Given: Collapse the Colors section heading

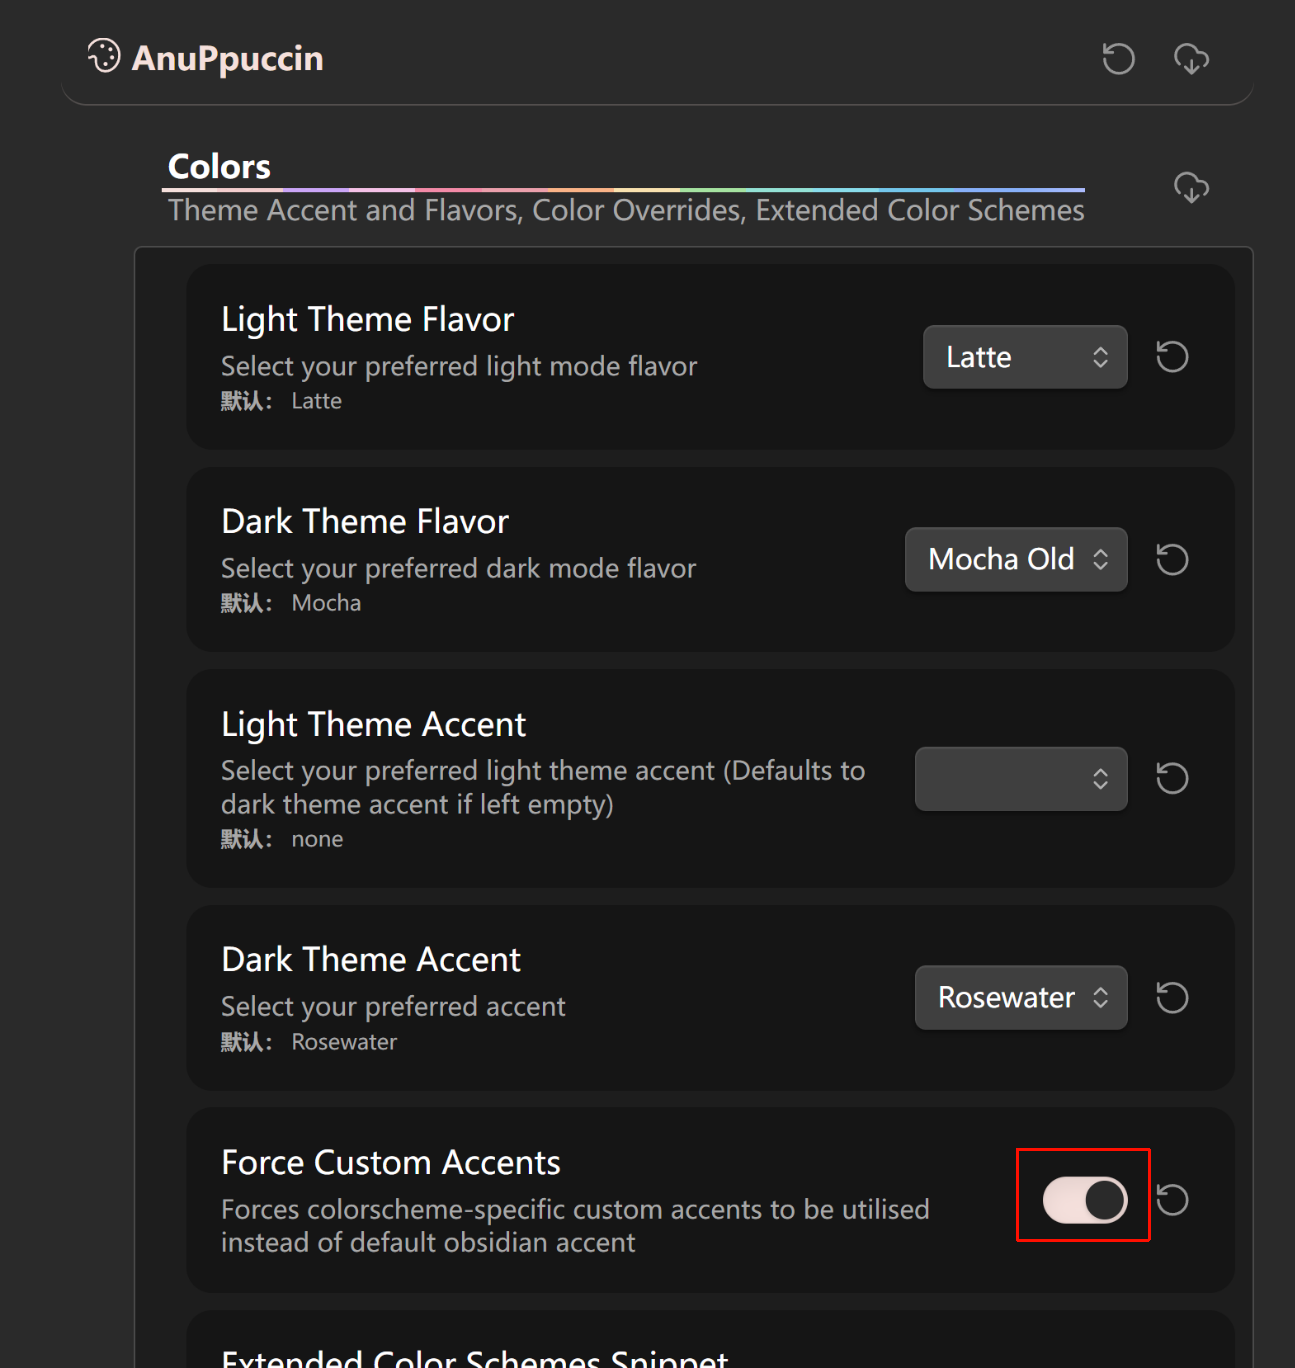Looking at the screenshot, I should tap(219, 166).
